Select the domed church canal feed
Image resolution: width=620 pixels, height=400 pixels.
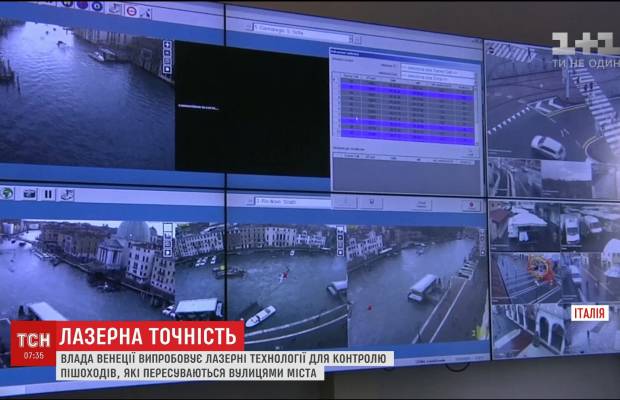87,270
